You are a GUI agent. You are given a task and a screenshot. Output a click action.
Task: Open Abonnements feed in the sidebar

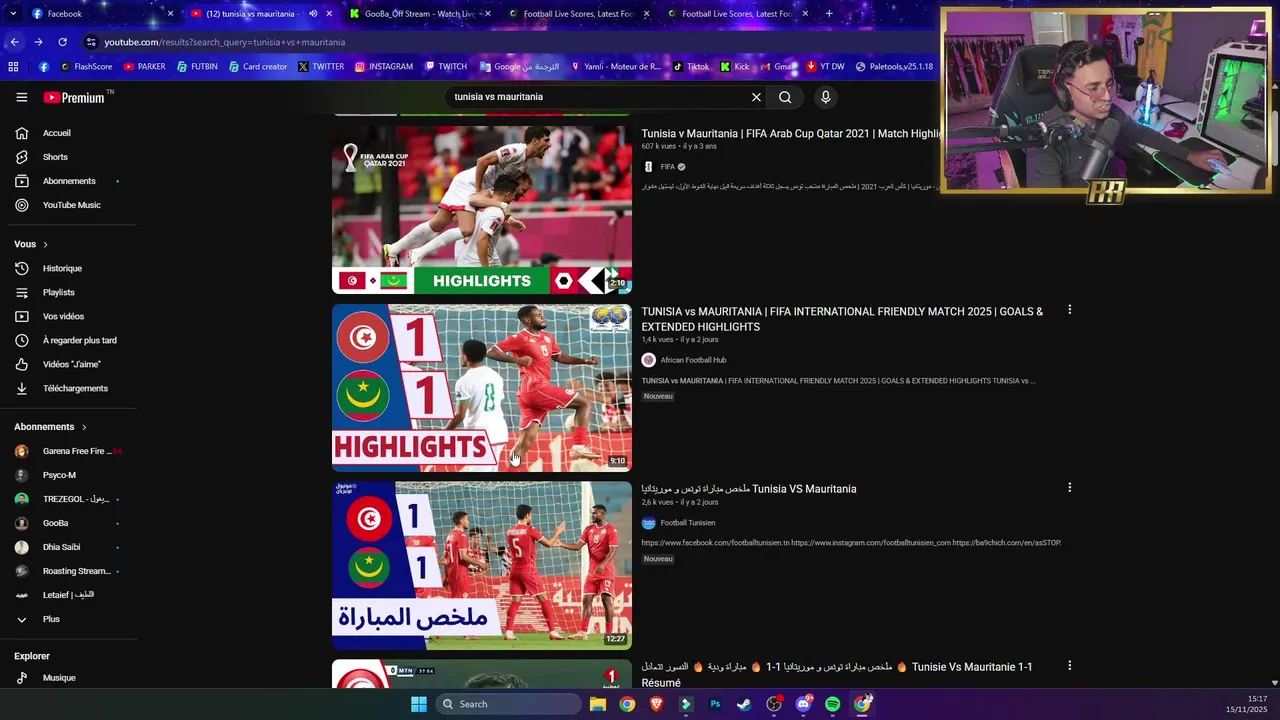(x=68, y=181)
